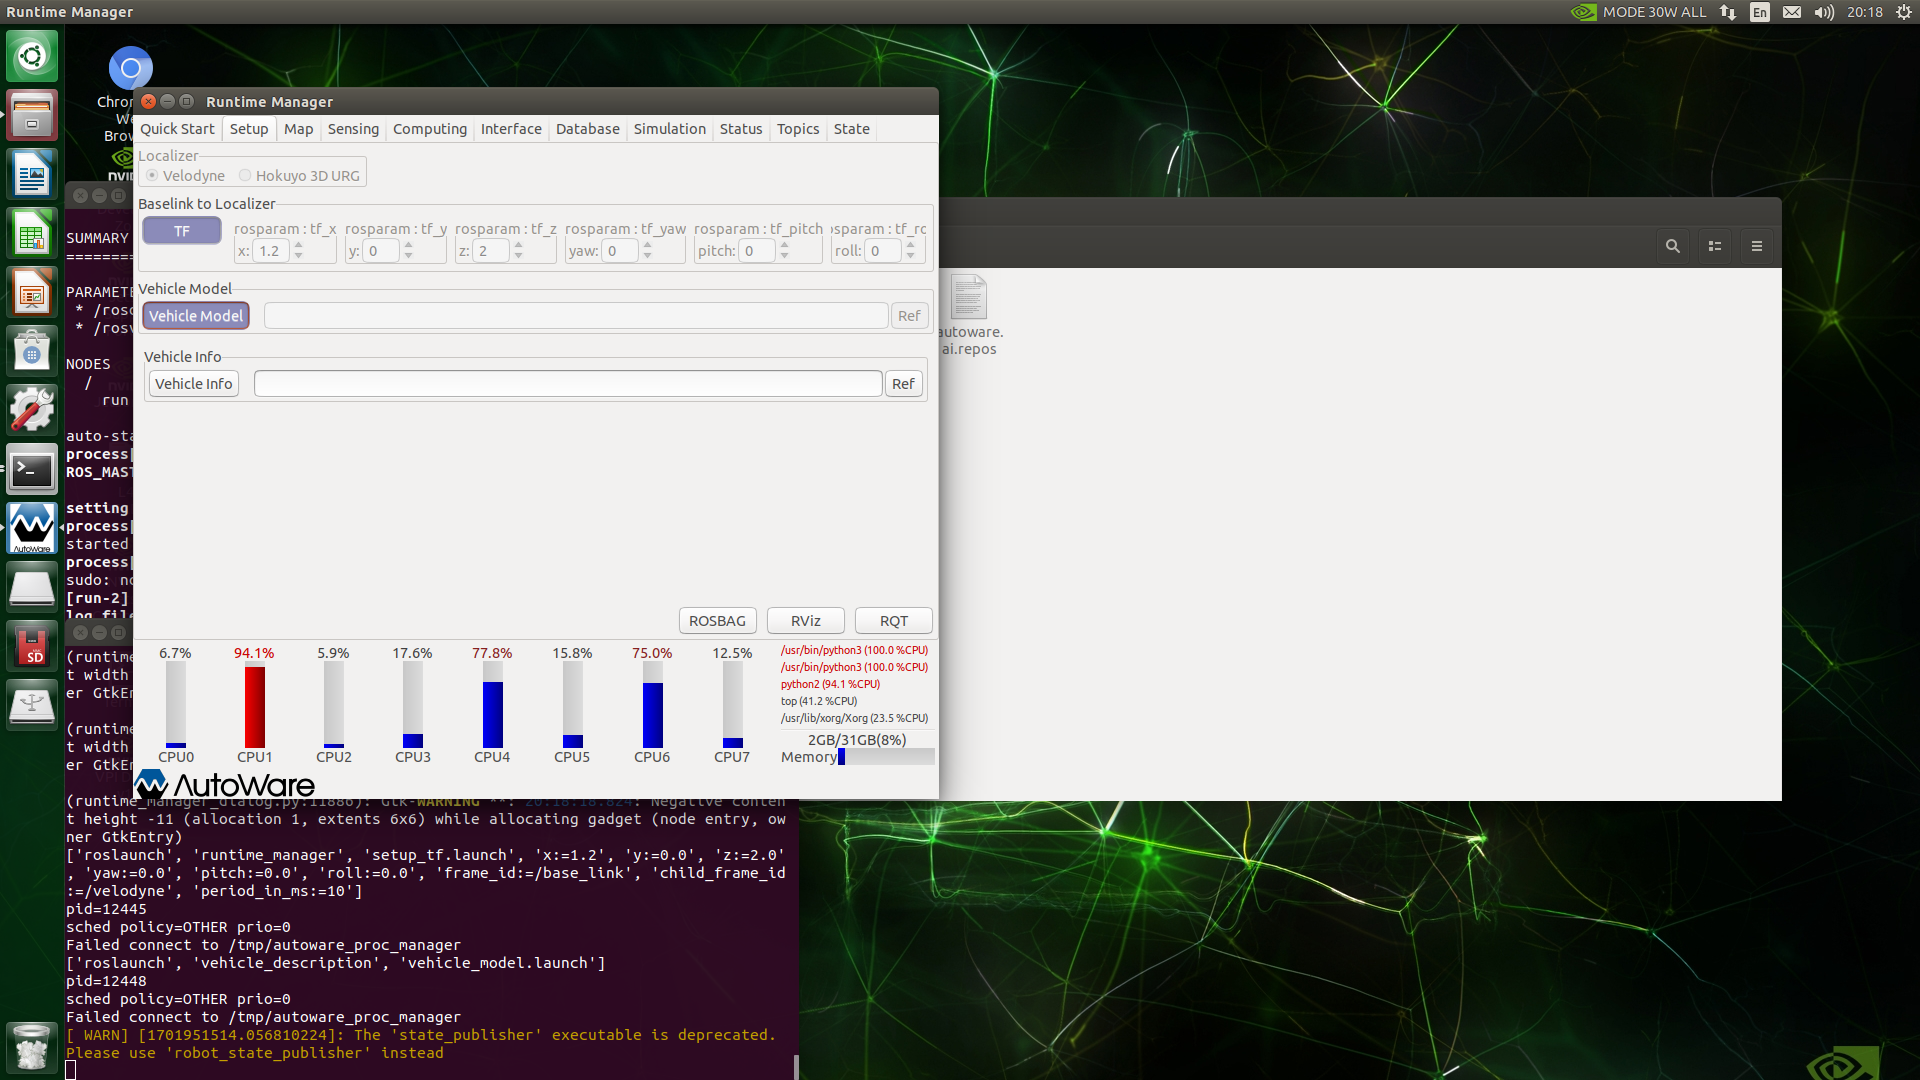The width and height of the screenshot is (1920, 1080).
Task: Click Vehicle Model path input field
Action: (x=576, y=316)
